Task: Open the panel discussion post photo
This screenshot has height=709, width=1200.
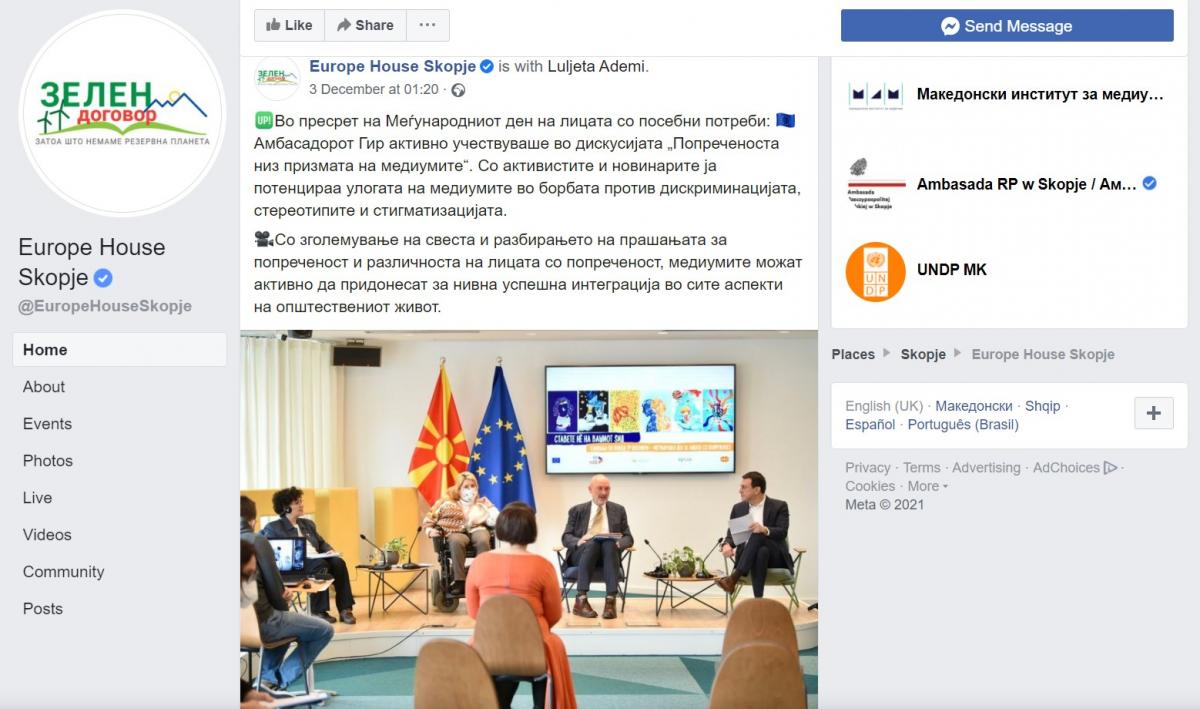Action: pos(529,520)
